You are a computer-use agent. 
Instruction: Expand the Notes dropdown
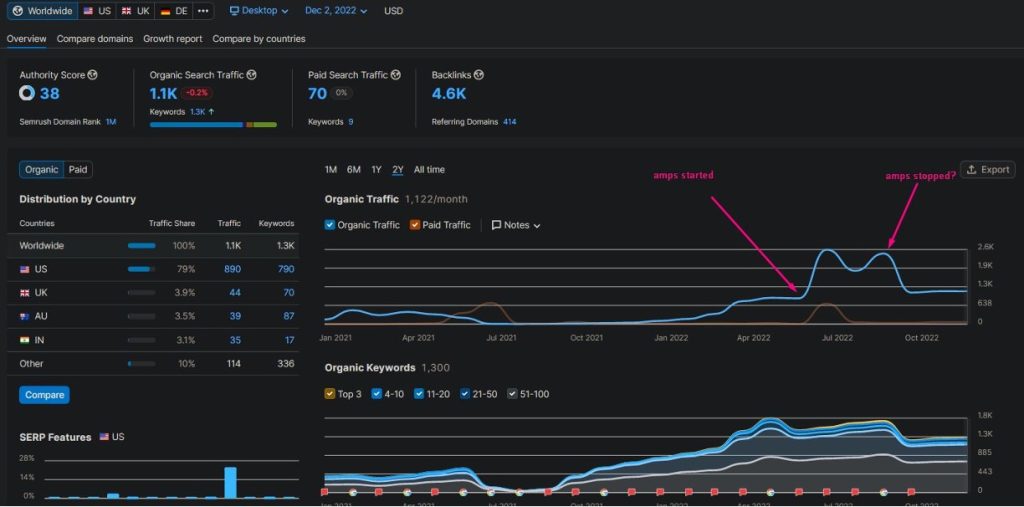coord(516,225)
